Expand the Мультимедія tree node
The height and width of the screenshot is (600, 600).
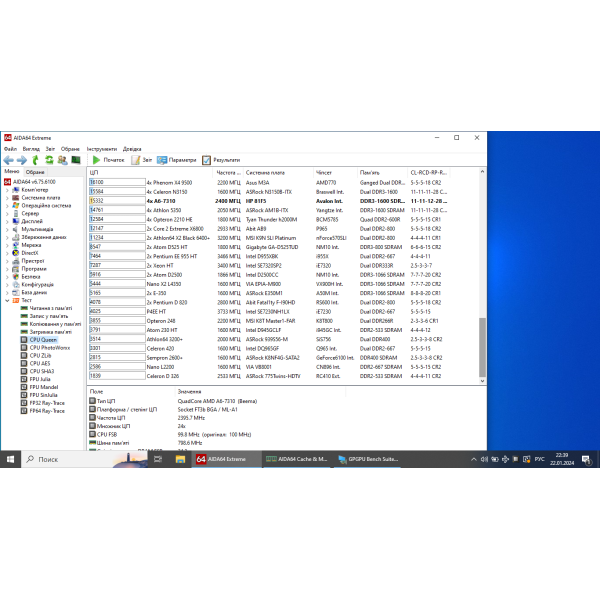pos(7,229)
